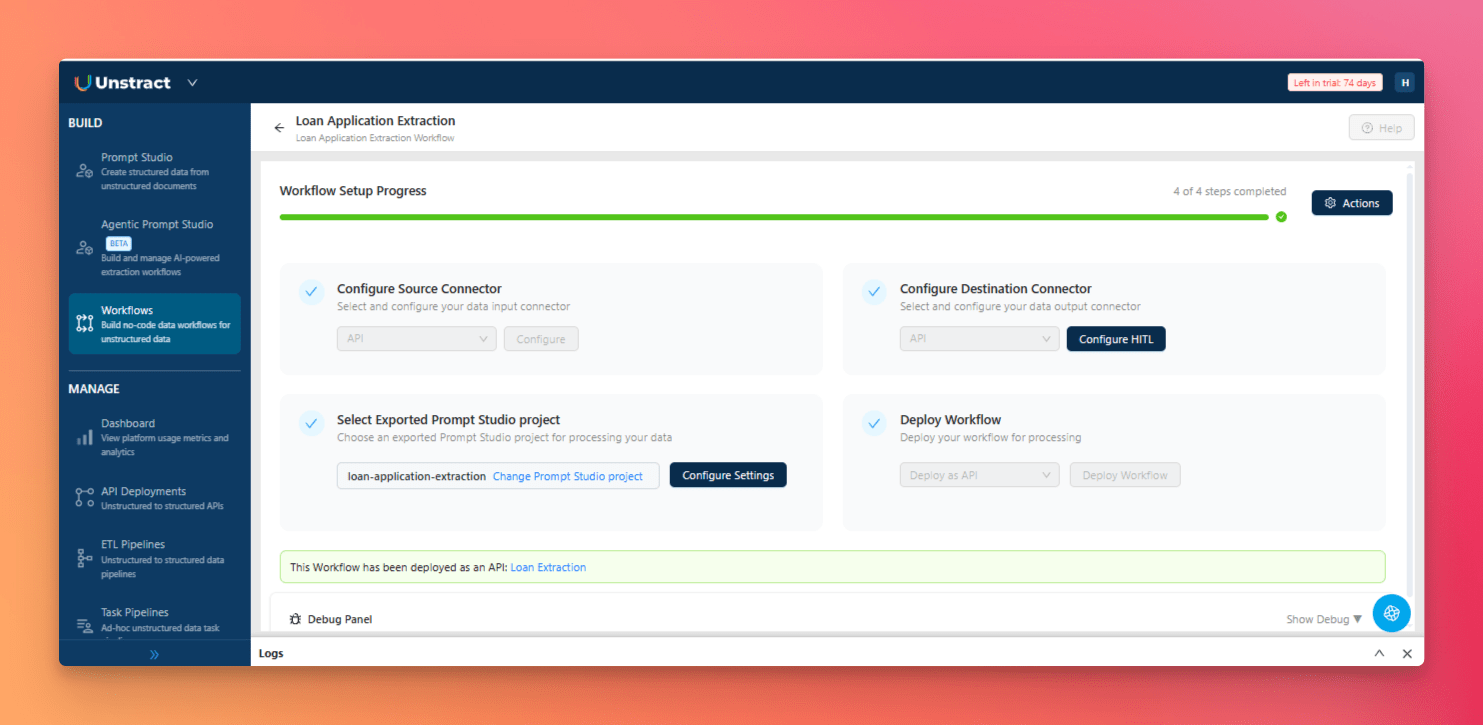Click the API Deployments icon
1483x725 pixels.
click(85, 497)
